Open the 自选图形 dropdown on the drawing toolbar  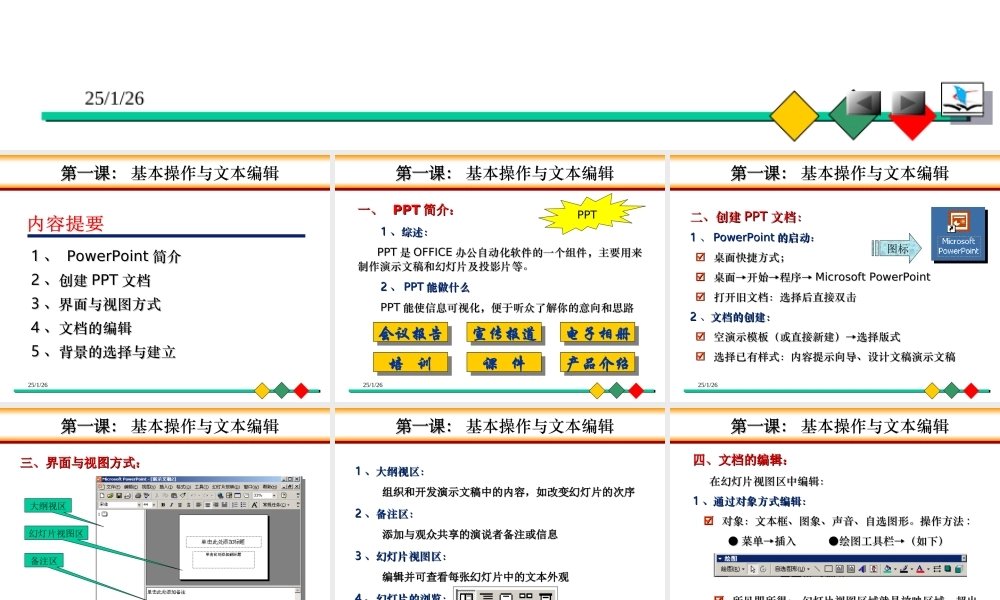point(790,569)
